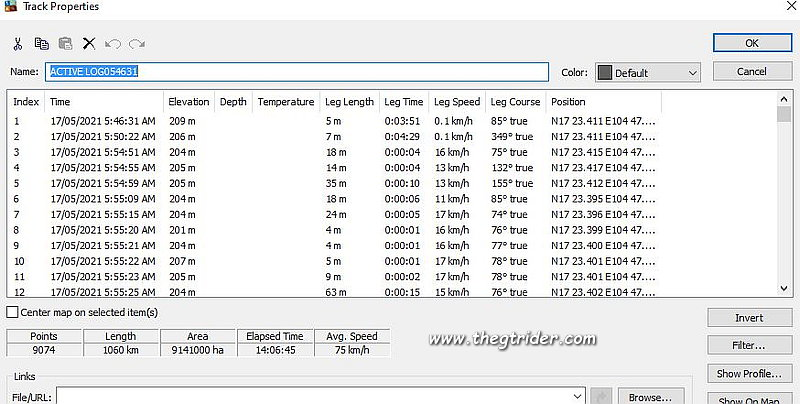
Task: Open the Filter dialog button
Action: [749, 346]
